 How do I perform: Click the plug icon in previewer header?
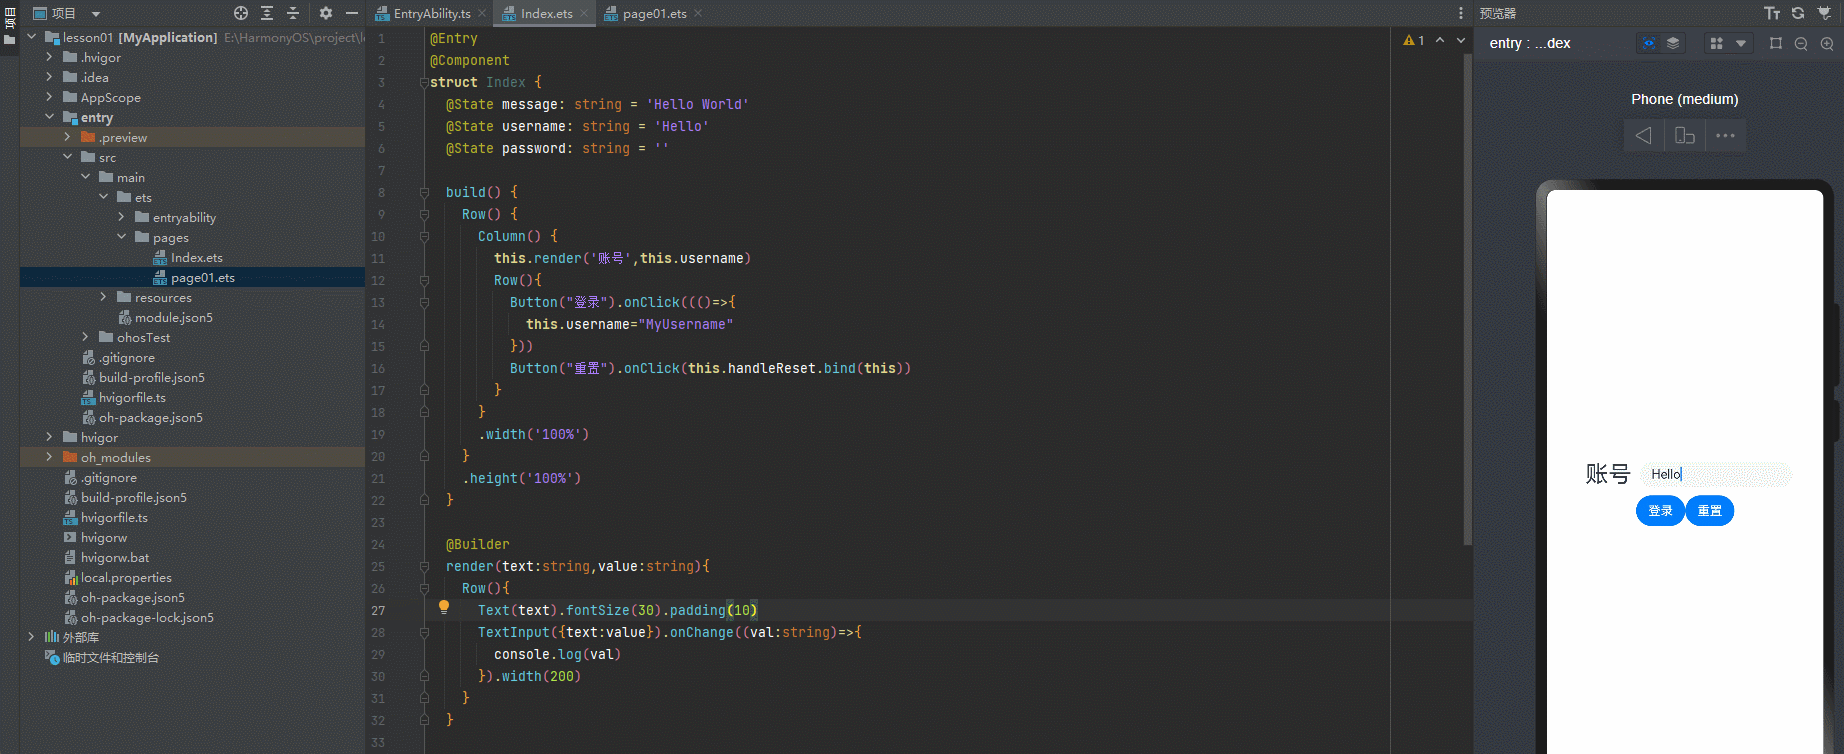[x=1824, y=13]
